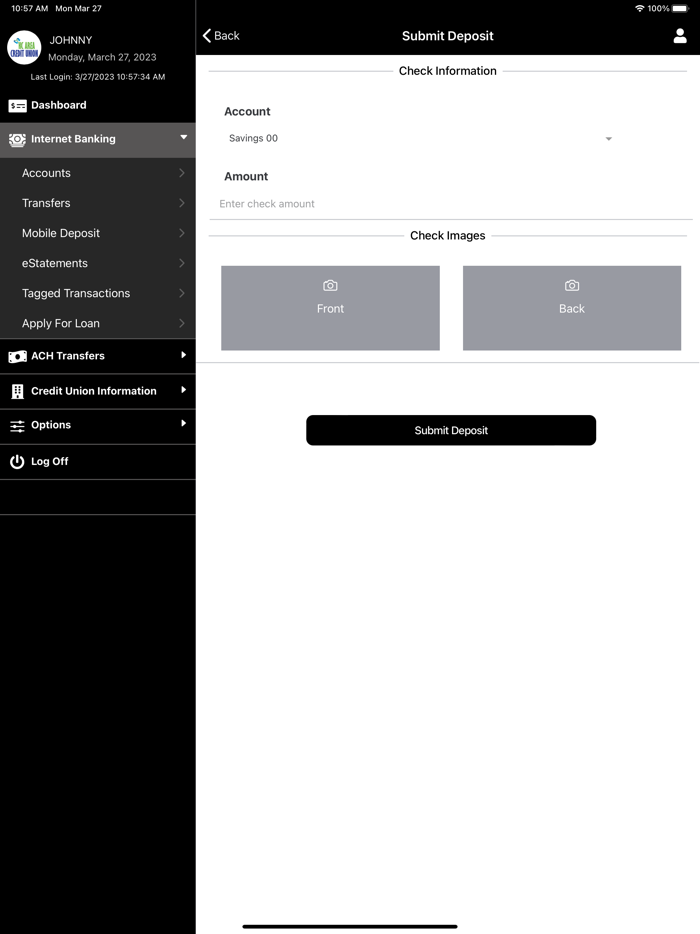Click the 10:57 AM status bar time
Screen dimensions: 700x934
pos(29,8)
